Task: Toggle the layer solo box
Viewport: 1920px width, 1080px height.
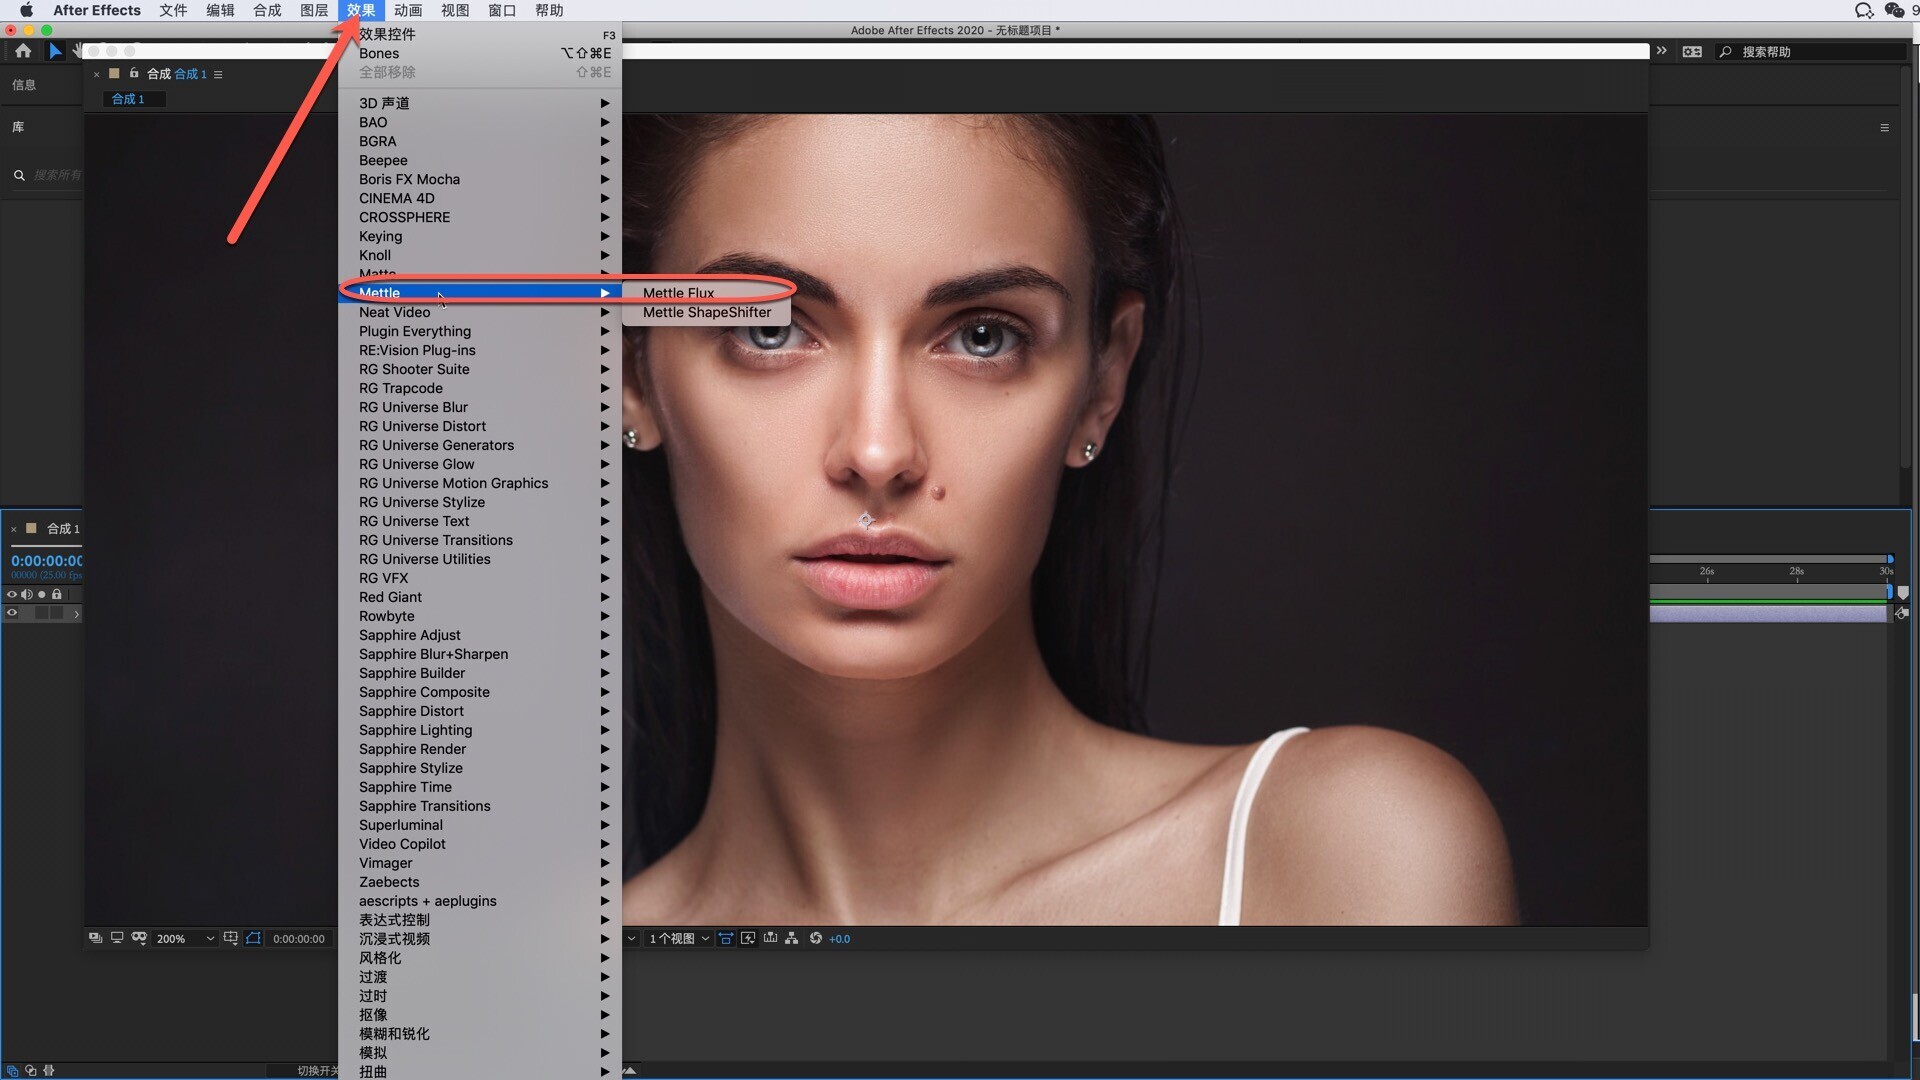Action: pyautogui.click(x=41, y=613)
